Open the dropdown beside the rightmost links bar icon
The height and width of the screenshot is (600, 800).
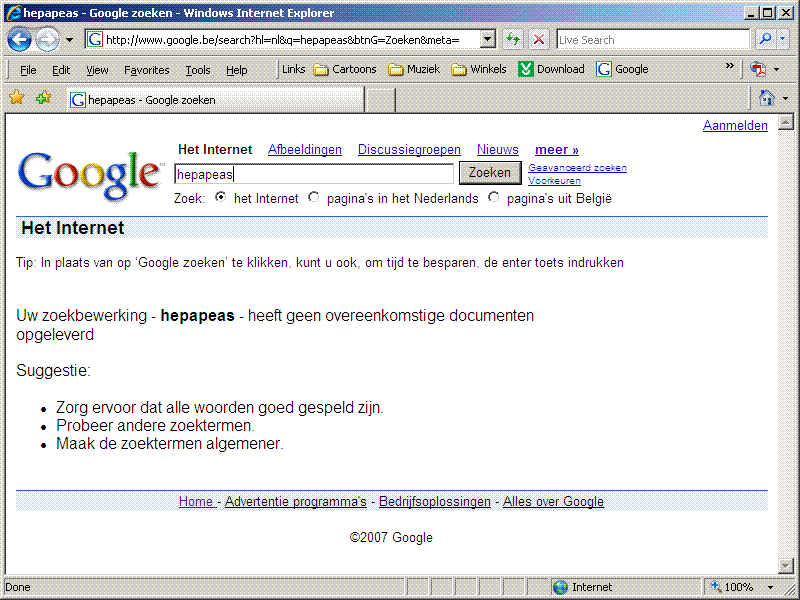[777, 69]
